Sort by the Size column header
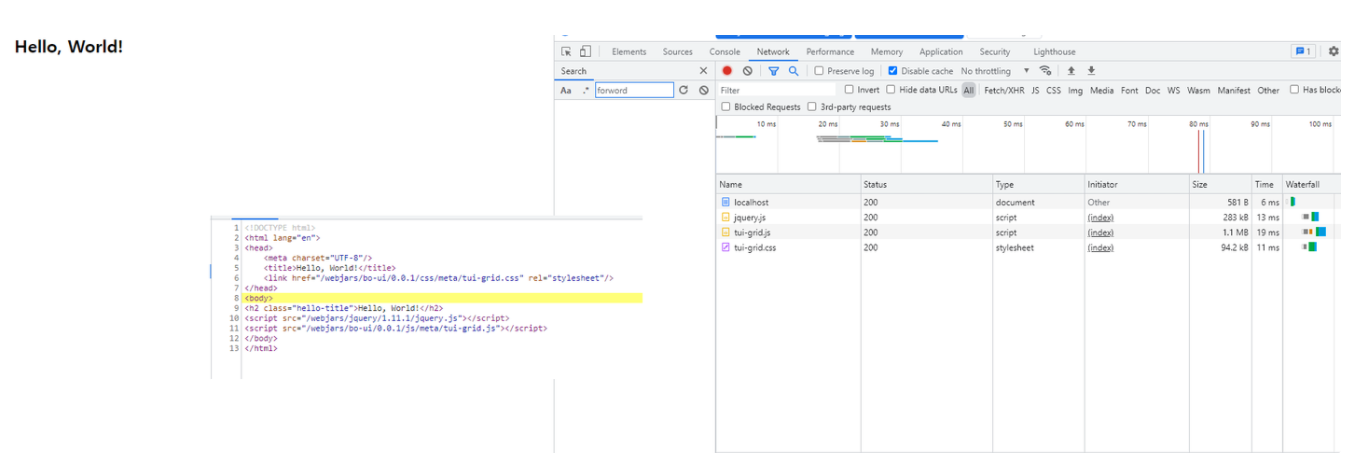This screenshot has width=1371, height=470. coord(1220,184)
